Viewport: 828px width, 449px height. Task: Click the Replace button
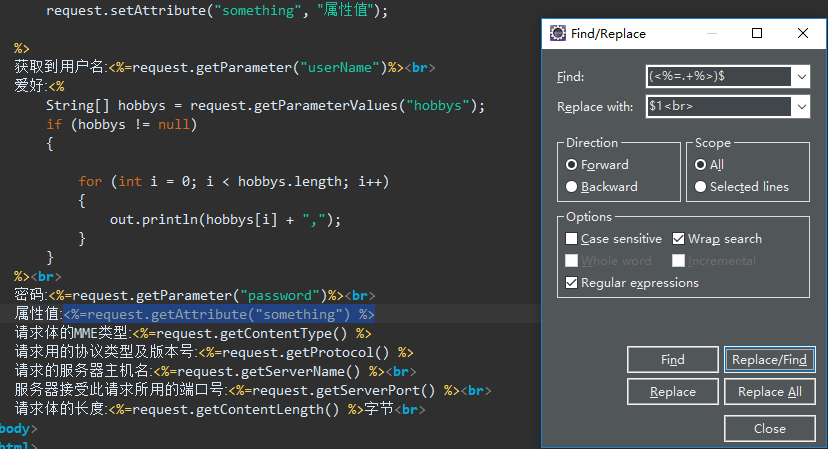click(673, 391)
